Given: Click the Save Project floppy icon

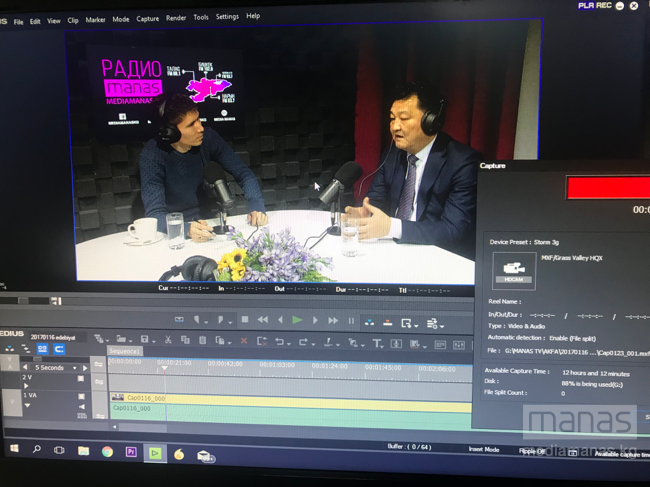Looking at the screenshot, I should point(145,339).
